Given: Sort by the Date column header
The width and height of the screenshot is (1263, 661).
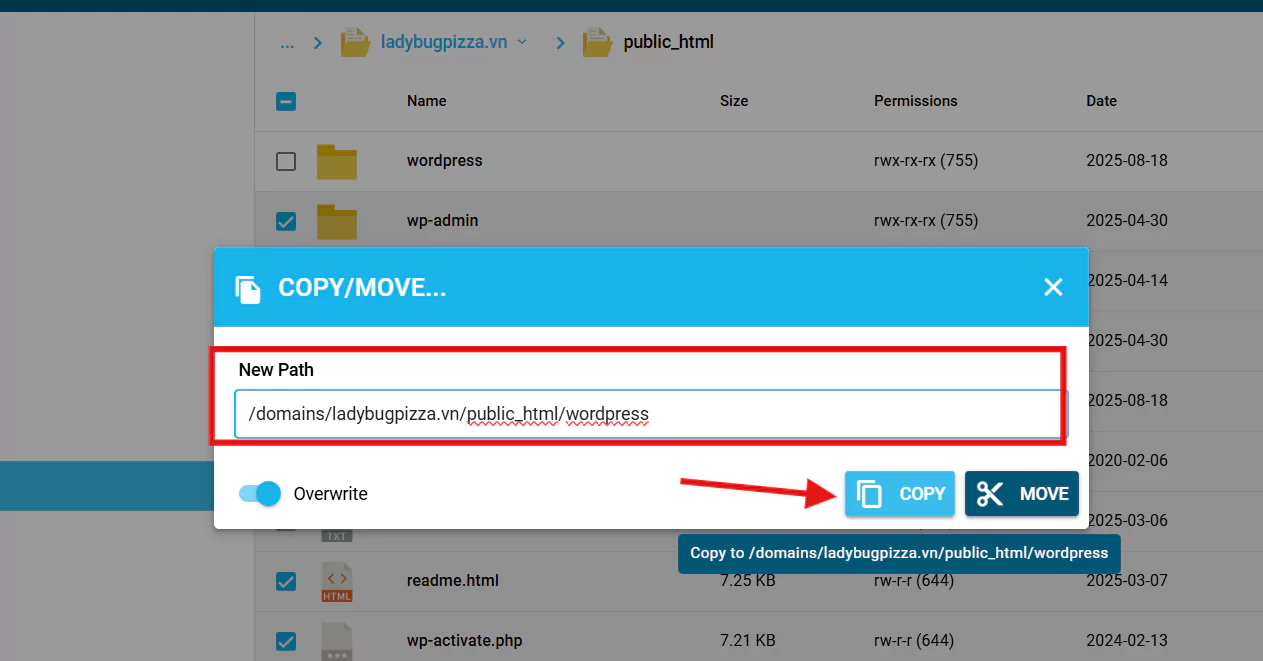Looking at the screenshot, I should [x=1102, y=101].
